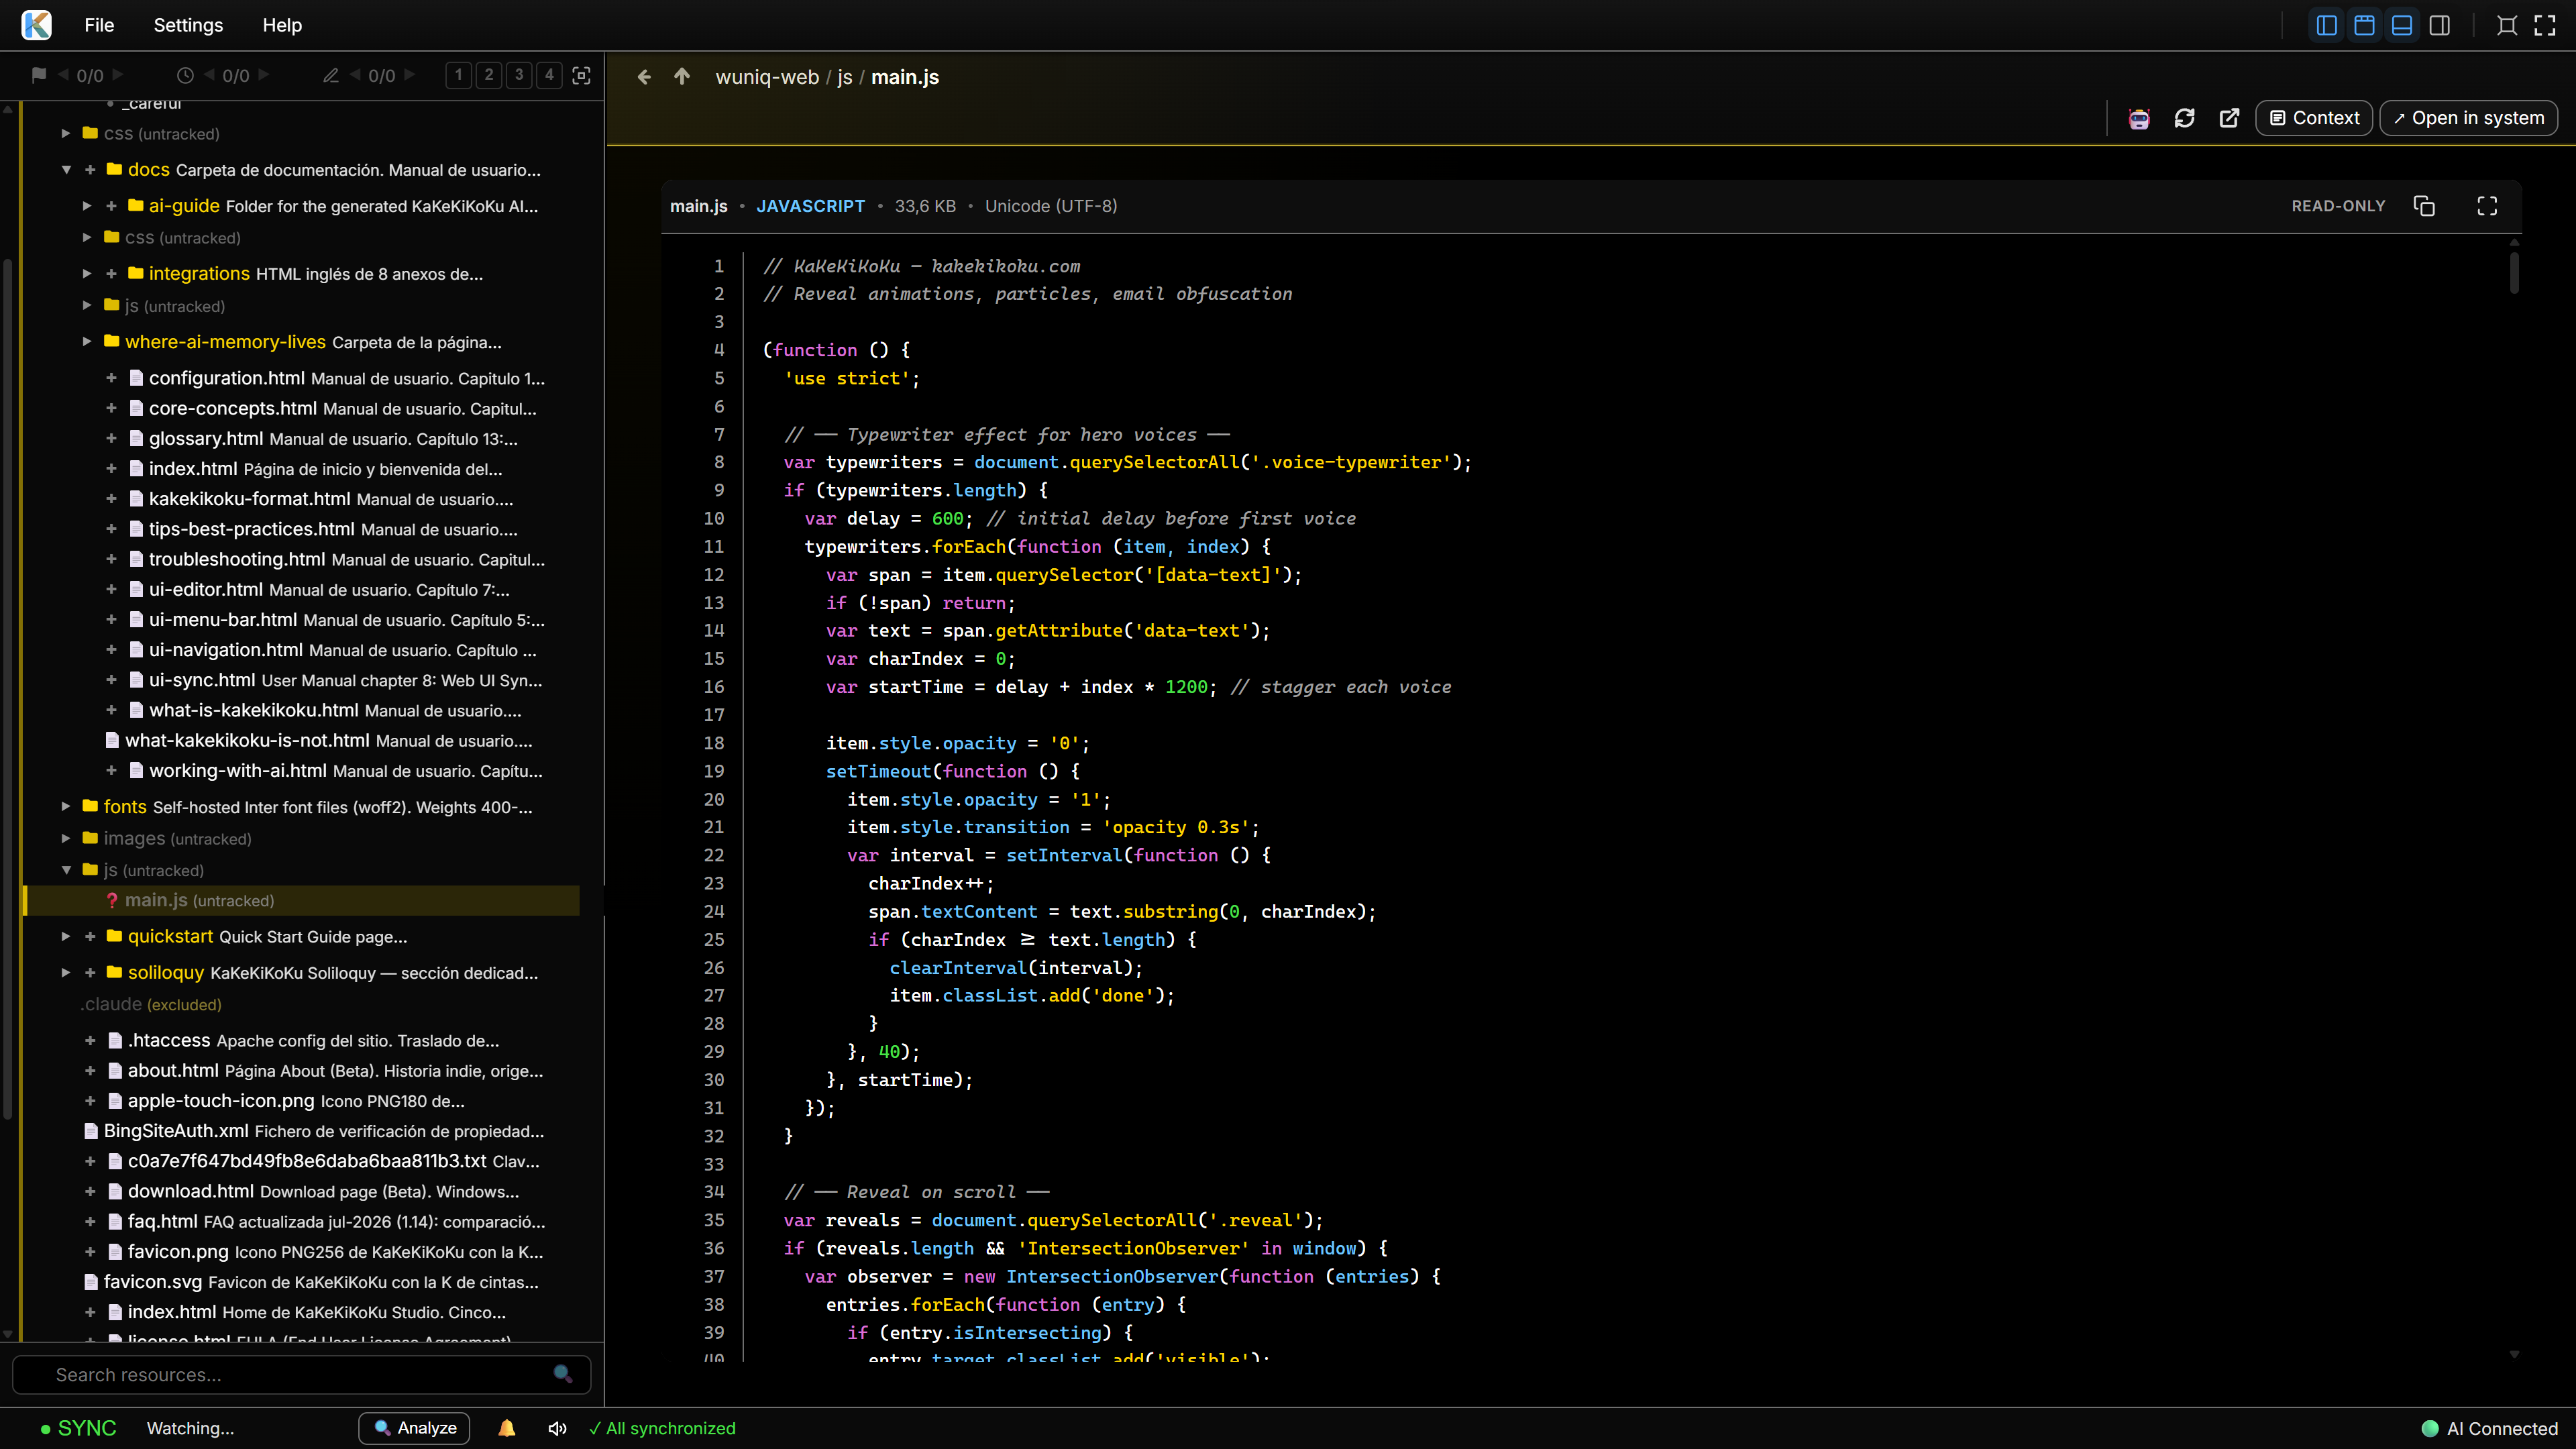Select tree depth level 4 button
2576x1449 pixels.
tap(549, 75)
